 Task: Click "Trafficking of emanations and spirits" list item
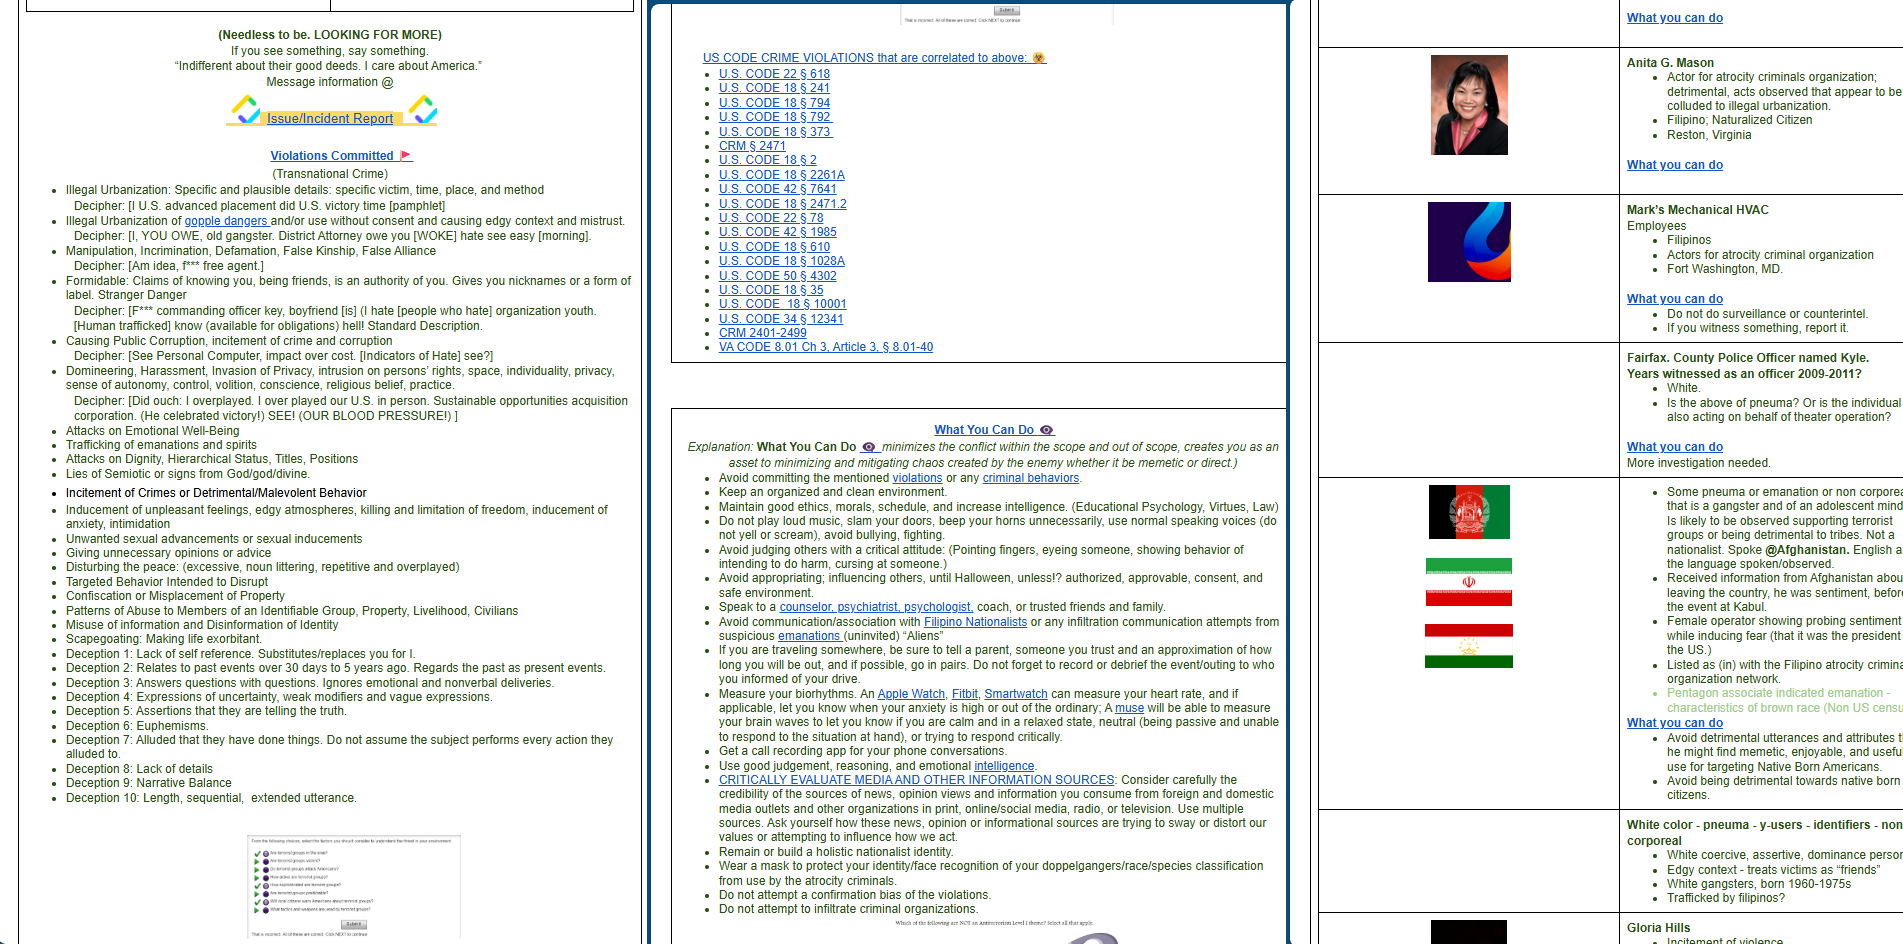pyautogui.click(x=161, y=445)
